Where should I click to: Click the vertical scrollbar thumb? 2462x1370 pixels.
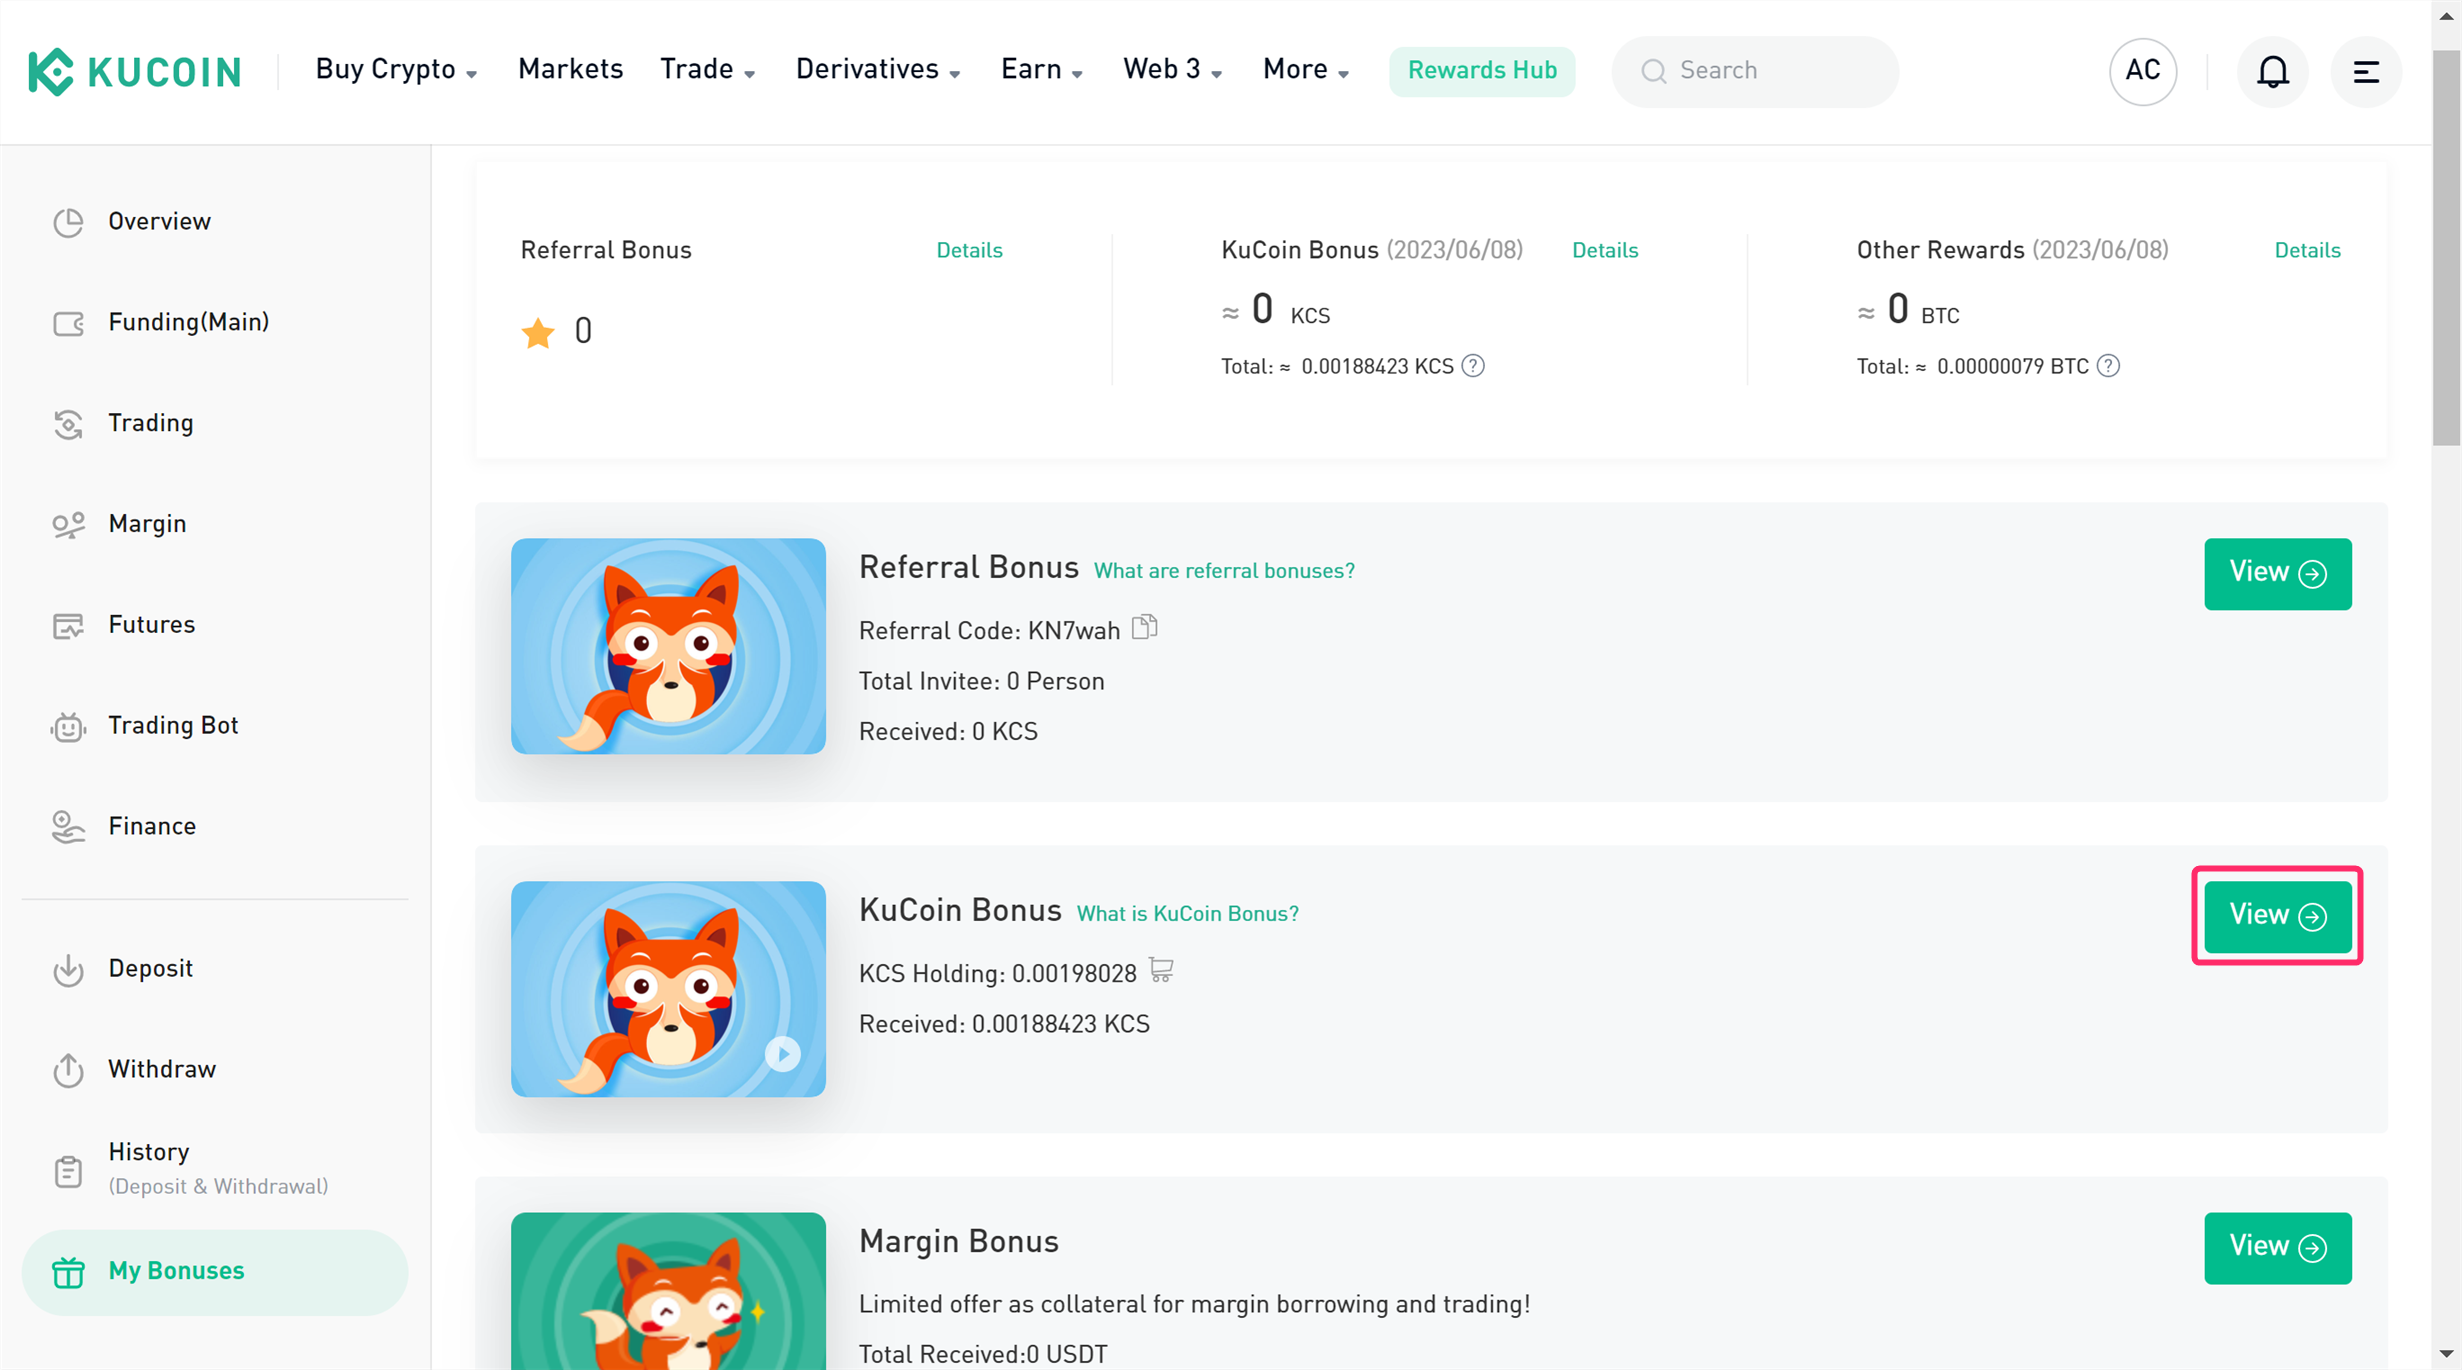tap(2446, 246)
